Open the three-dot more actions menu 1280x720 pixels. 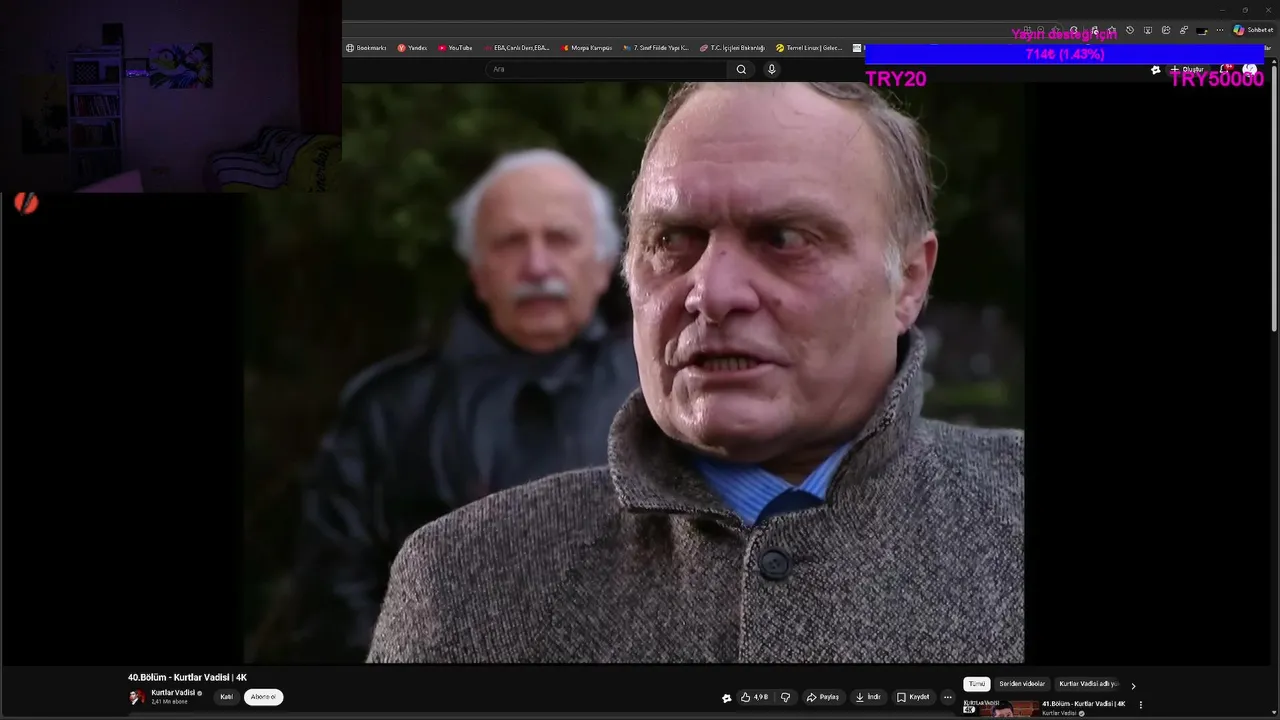click(x=947, y=697)
